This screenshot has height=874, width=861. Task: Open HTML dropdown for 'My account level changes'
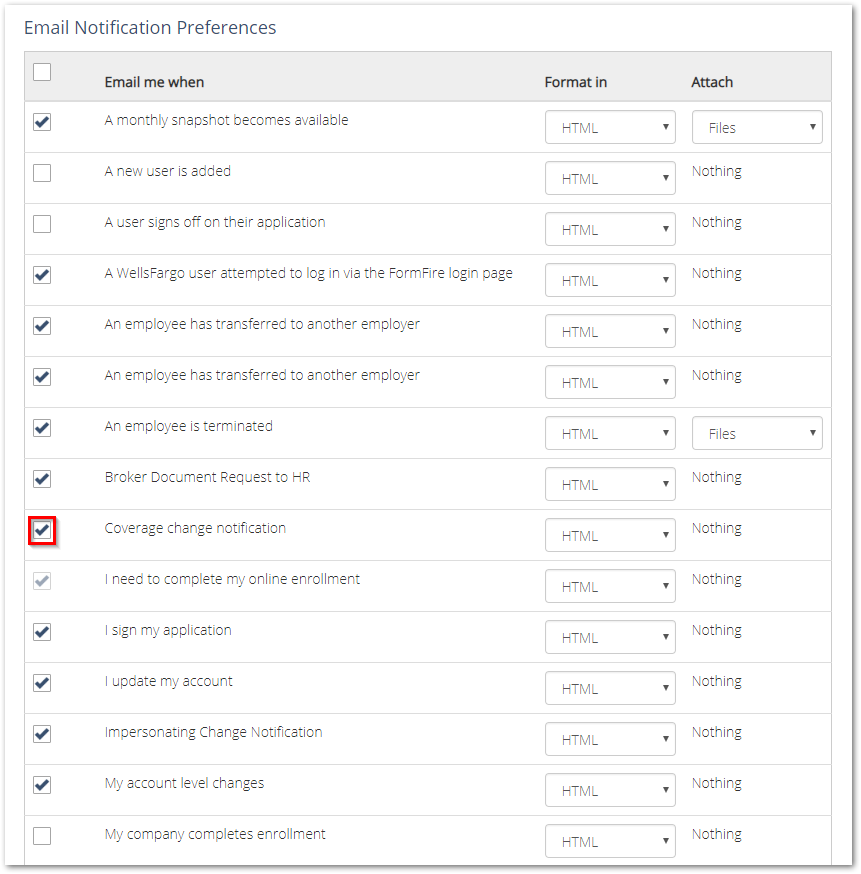click(610, 790)
